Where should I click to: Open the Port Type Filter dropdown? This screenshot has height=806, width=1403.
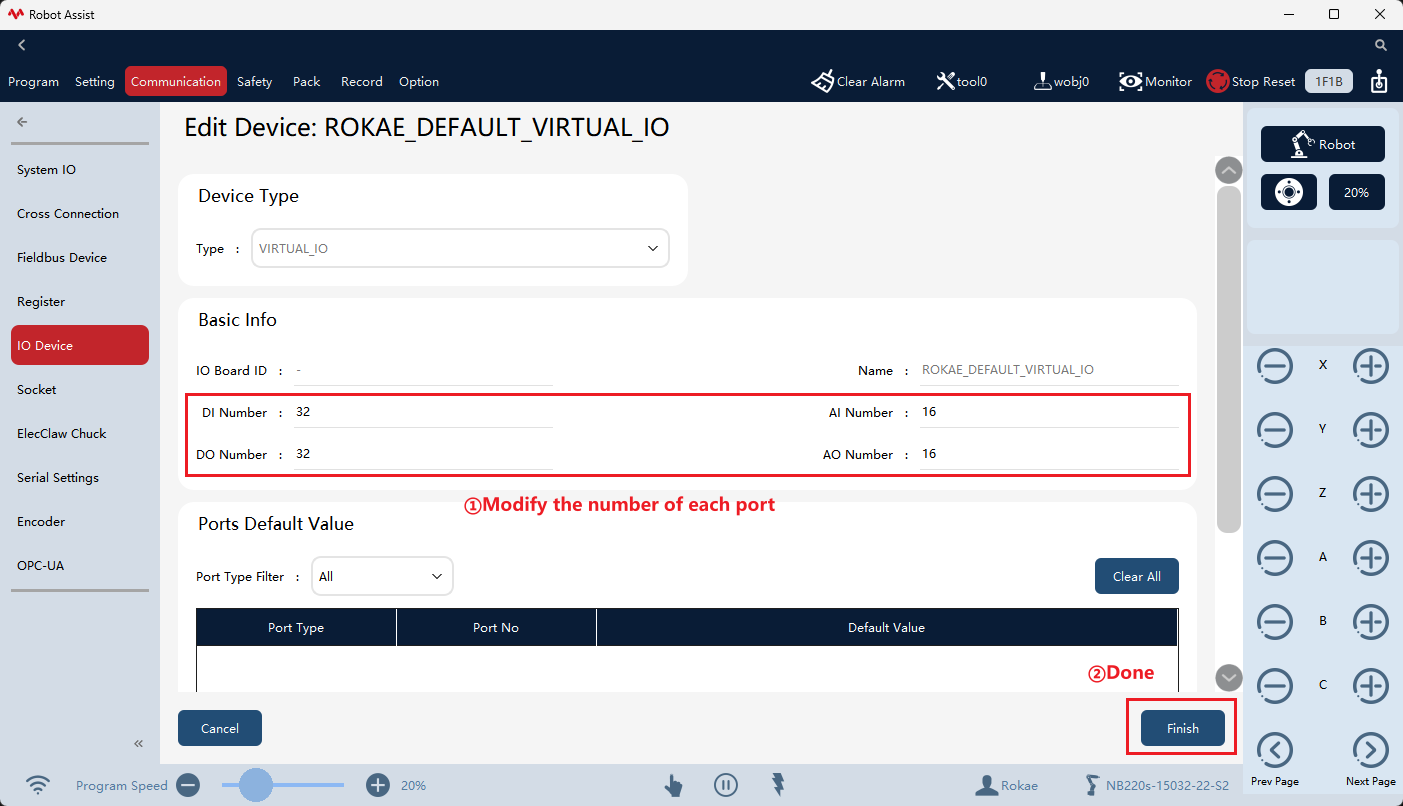tap(382, 576)
